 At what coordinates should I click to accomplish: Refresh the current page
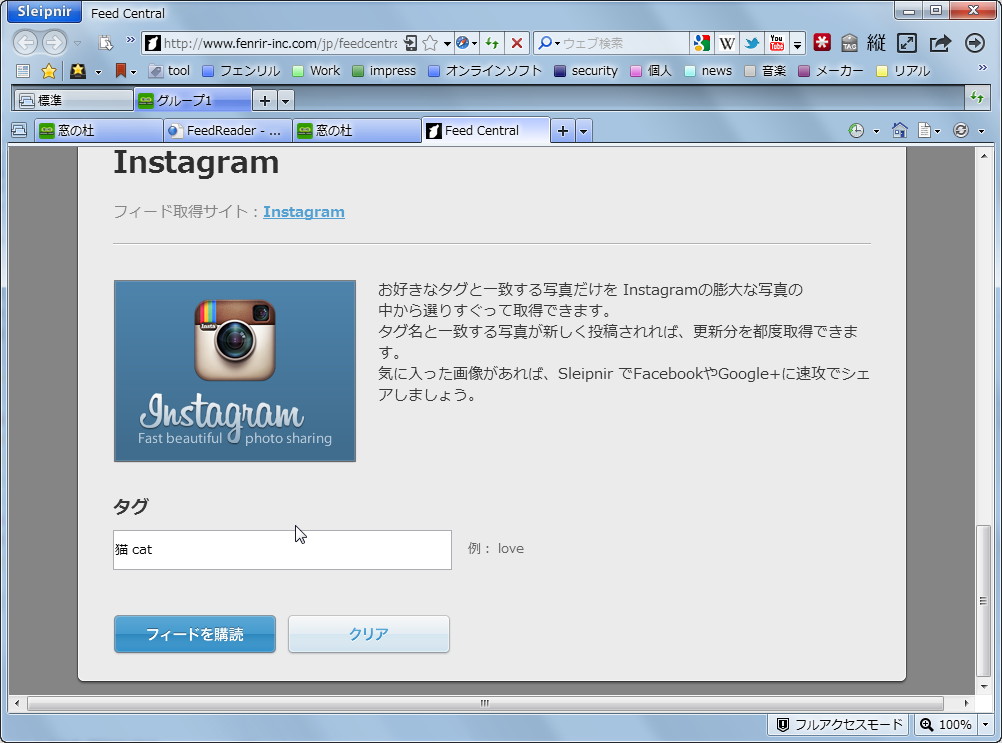pos(492,42)
